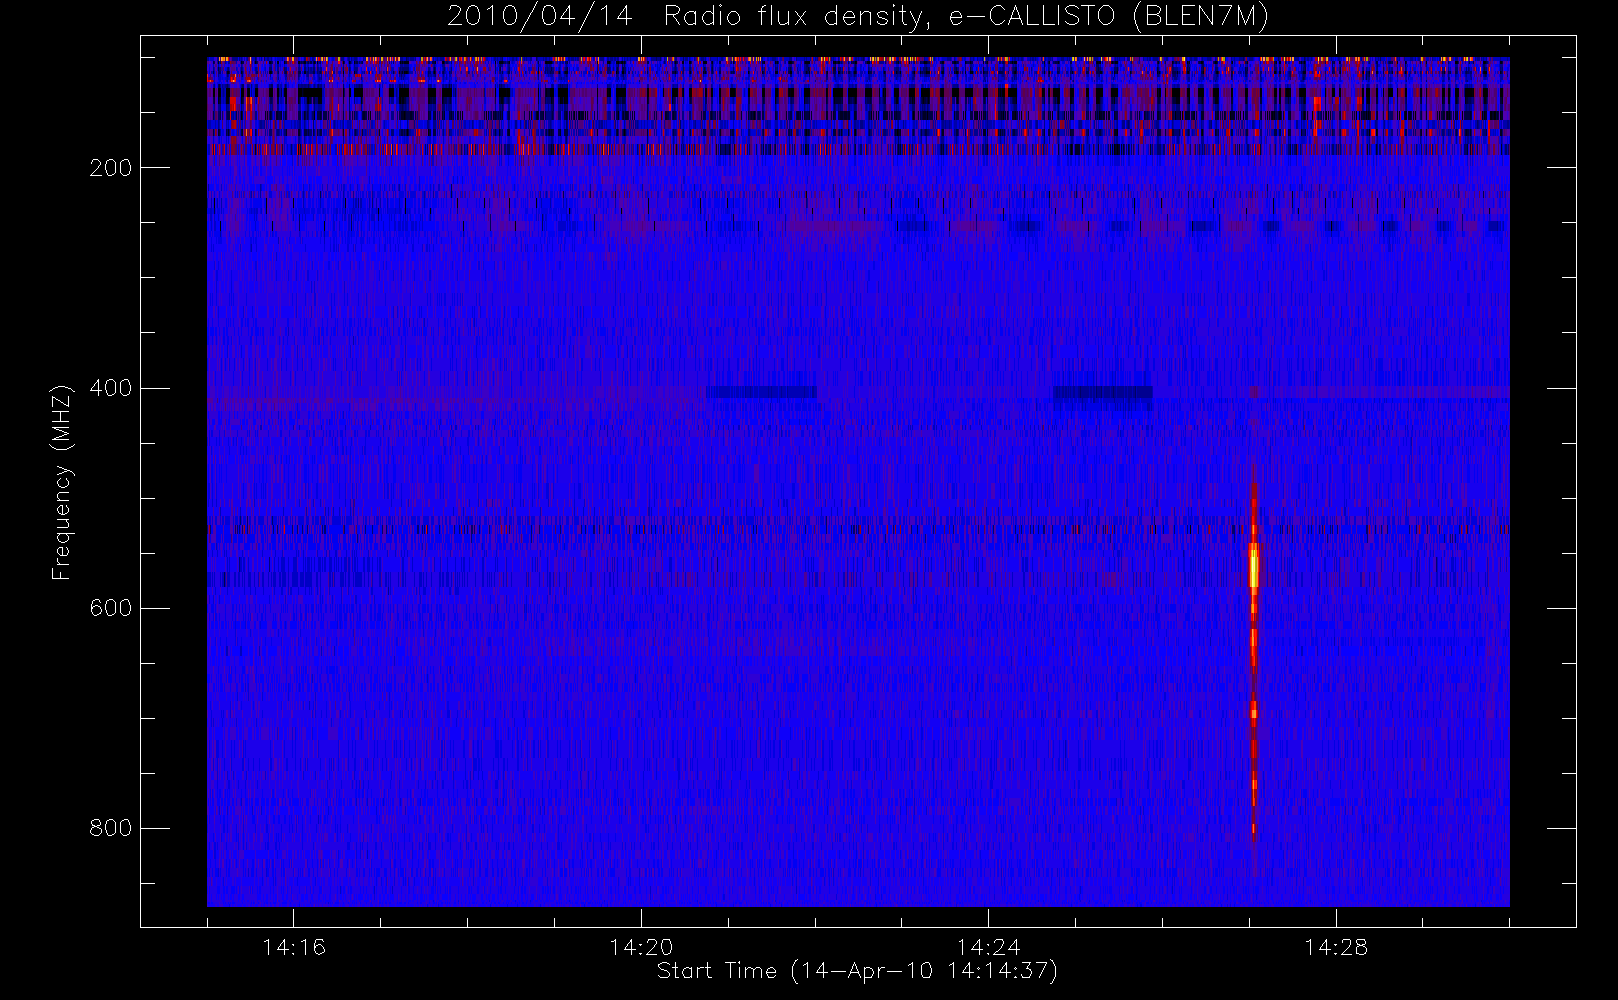The image size is (1618, 1000).
Task: Select the 600 frequency tick label
Action: pyautogui.click(x=110, y=608)
